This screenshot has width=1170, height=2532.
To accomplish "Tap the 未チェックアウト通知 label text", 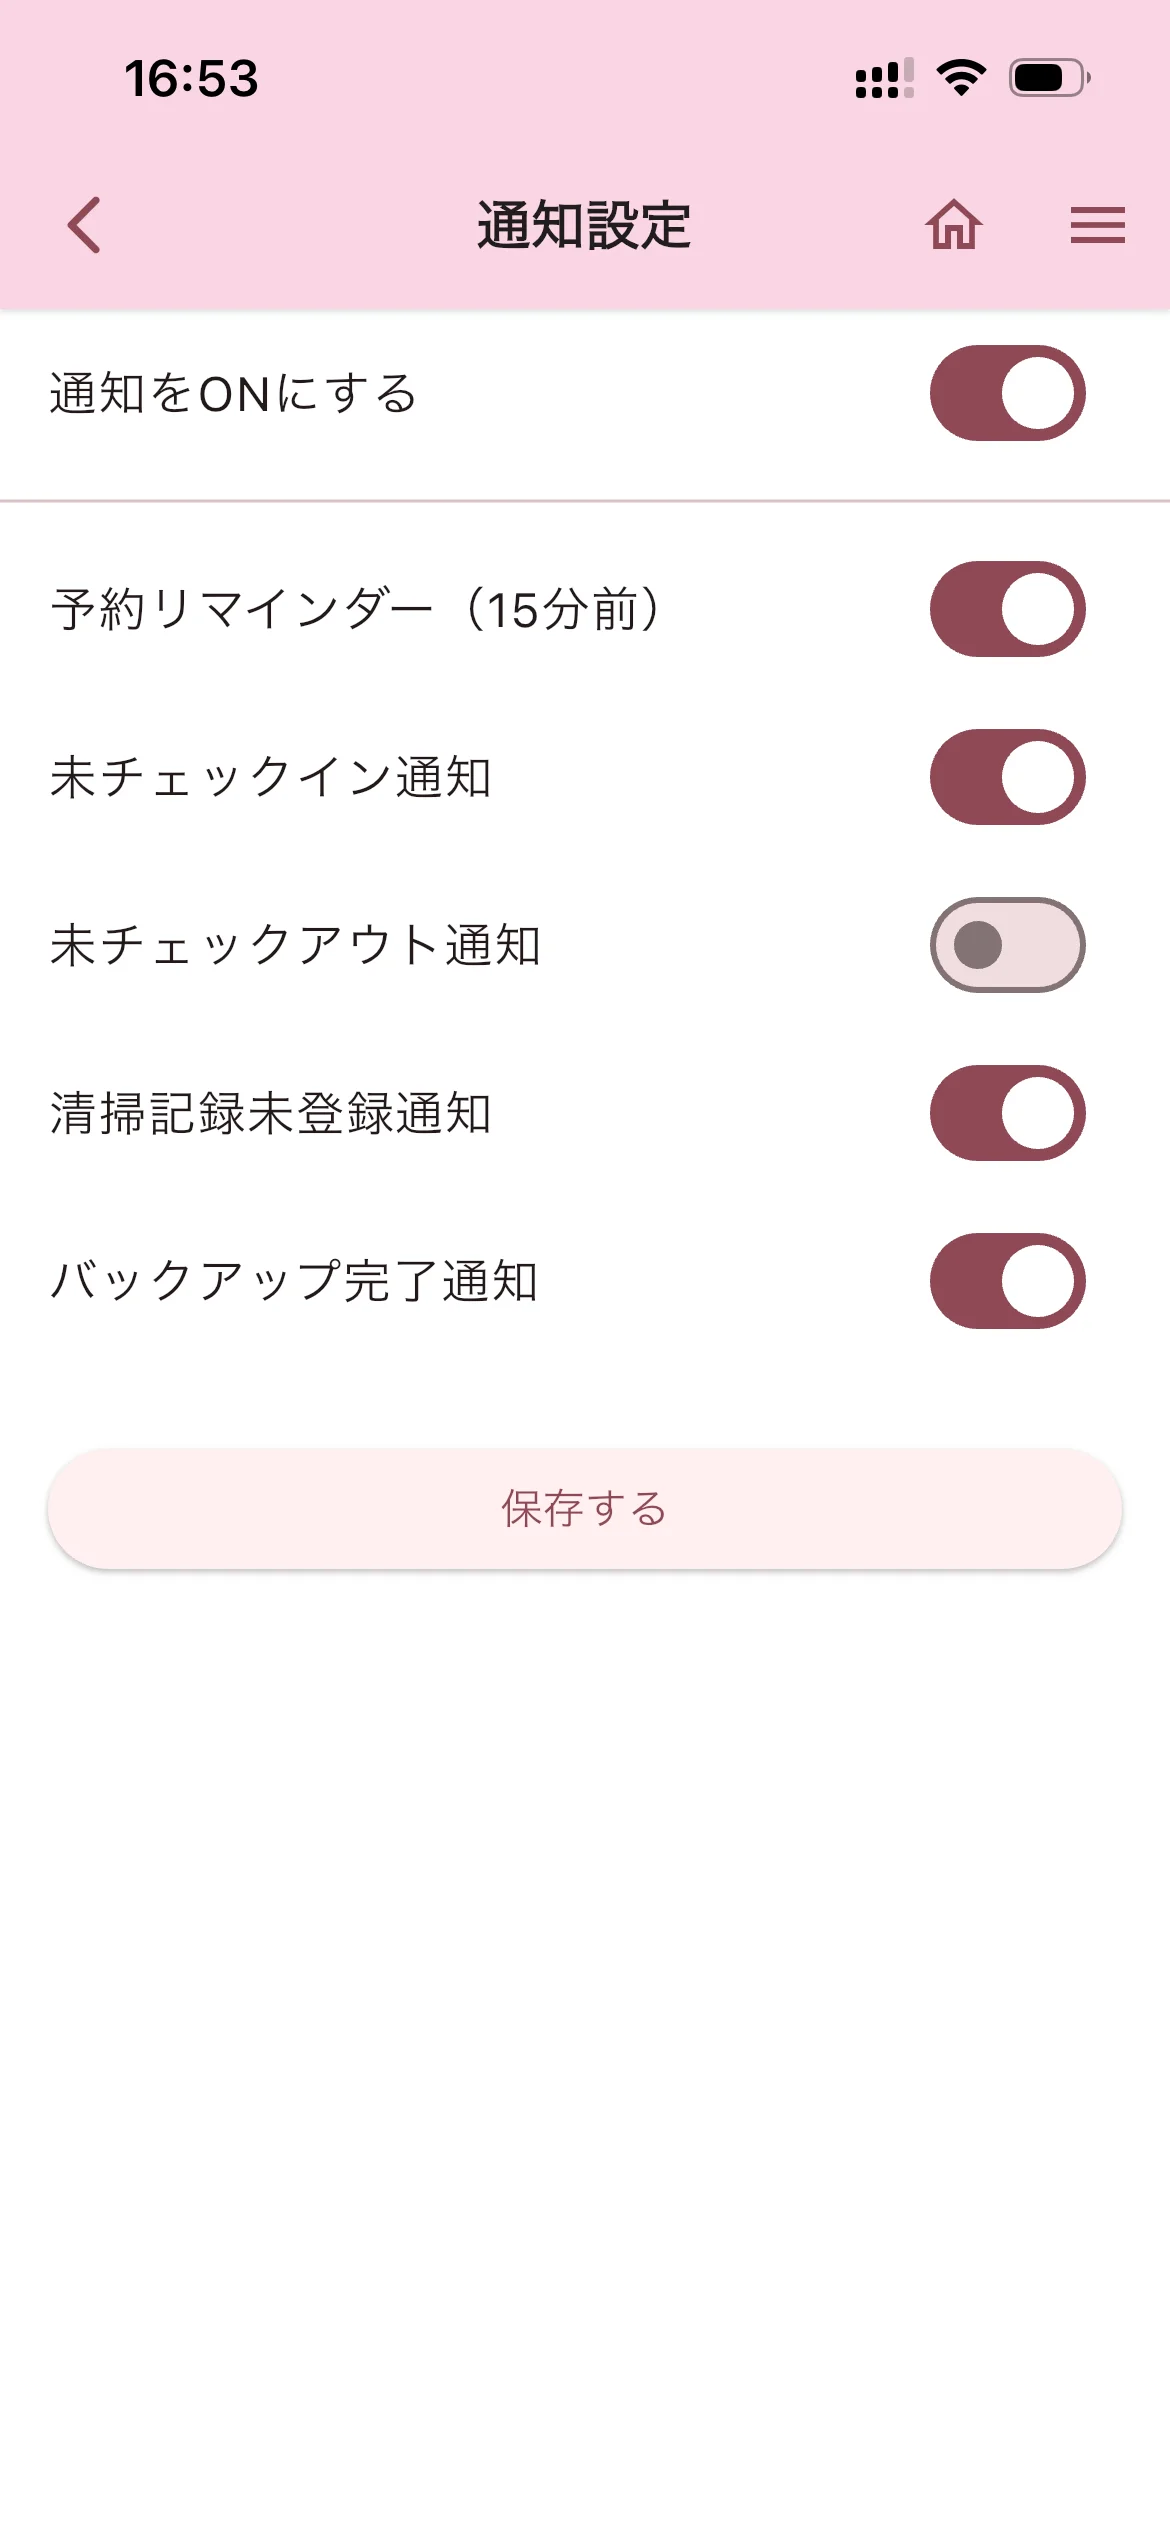I will click(296, 945).
